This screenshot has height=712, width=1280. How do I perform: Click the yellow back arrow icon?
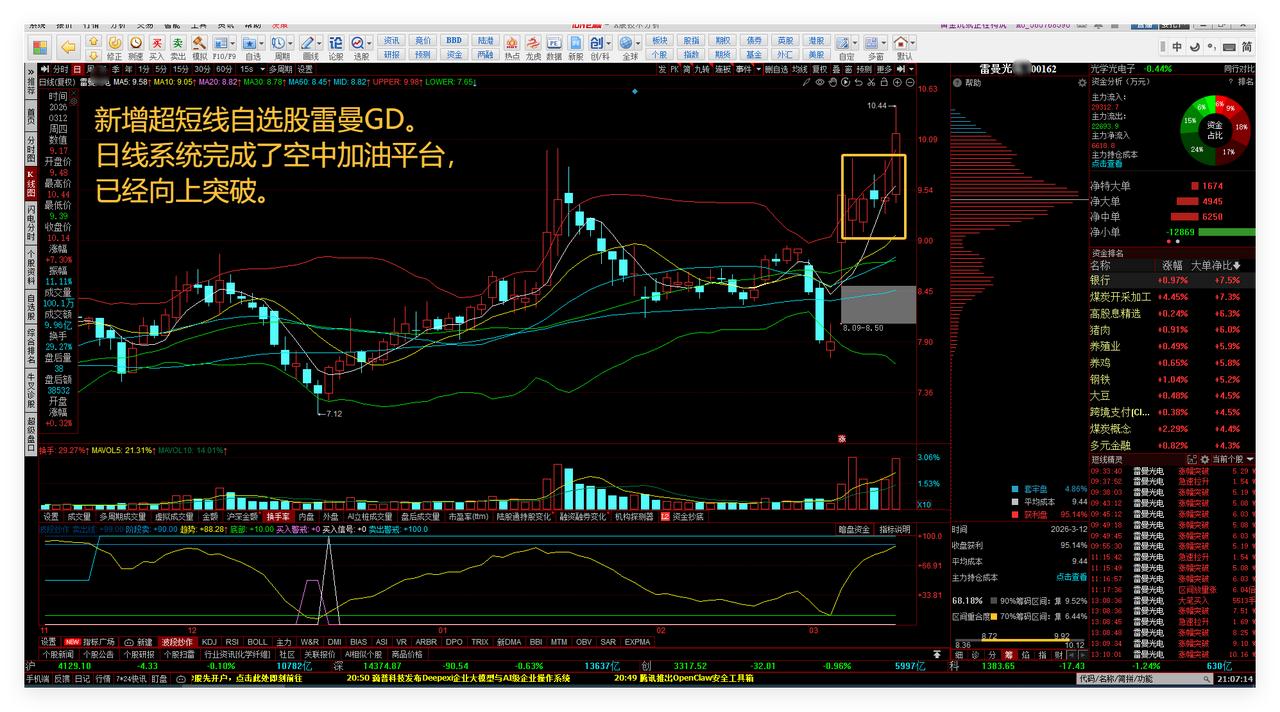click(x=68, y=47)
